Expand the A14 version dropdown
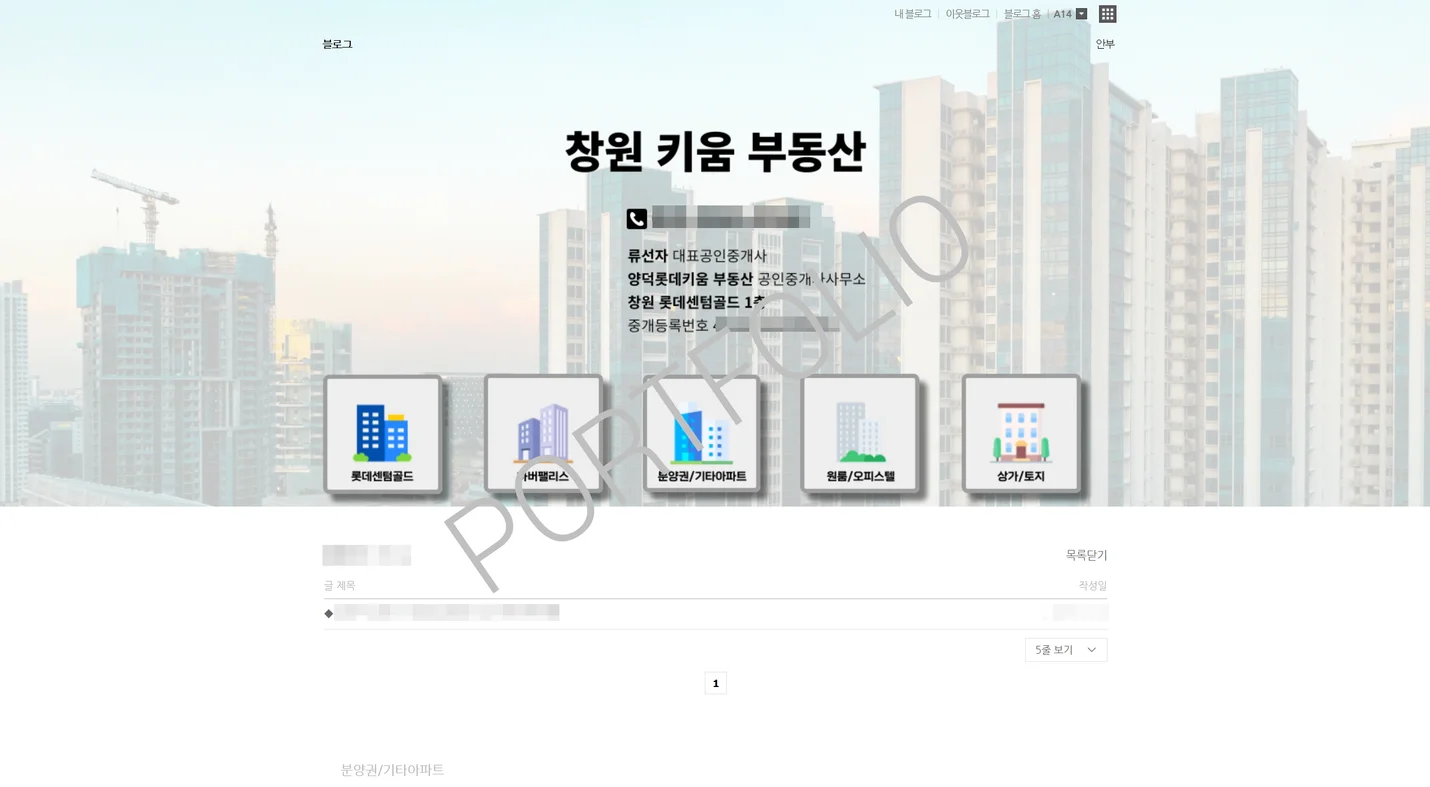 (x=1080, y=14)
